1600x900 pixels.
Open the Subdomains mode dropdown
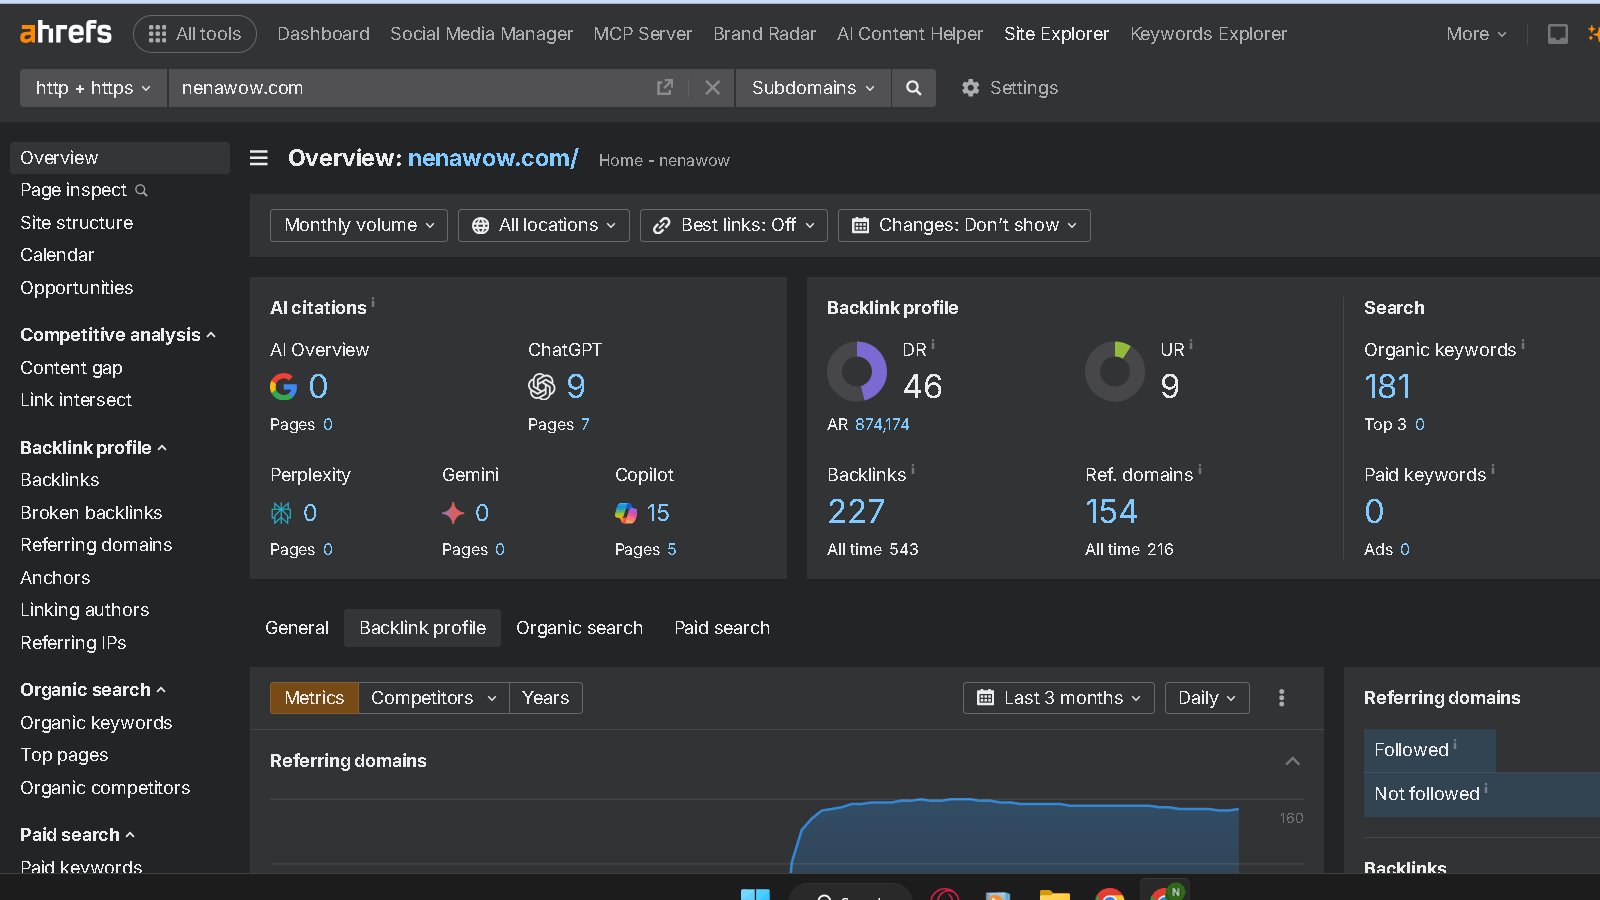coord(812,88)
